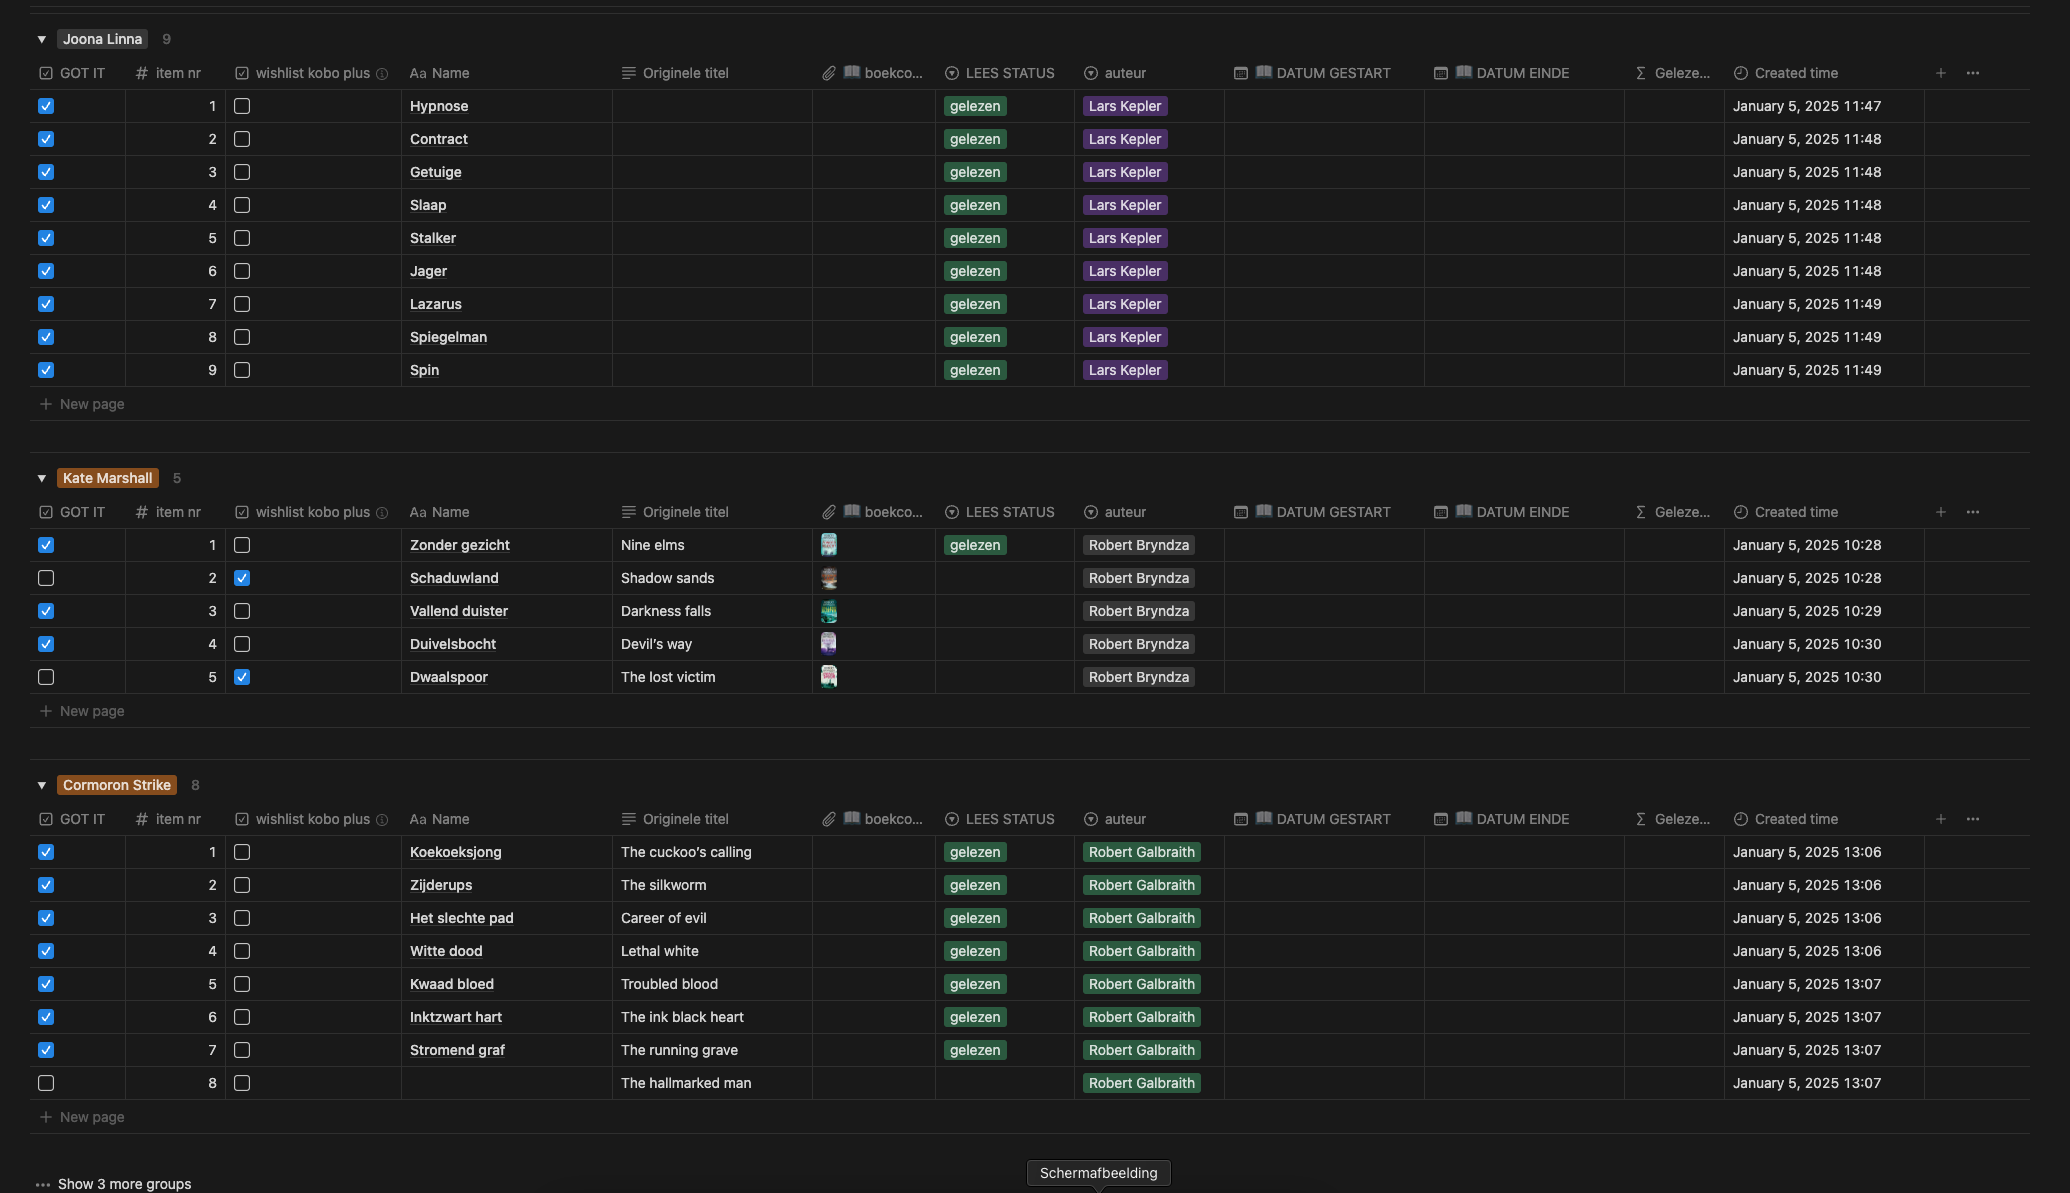Click Created time column header in Kate Marshall table
The width and height of the screenshot is (2070, 1193).
click(x=1795, y=512)
